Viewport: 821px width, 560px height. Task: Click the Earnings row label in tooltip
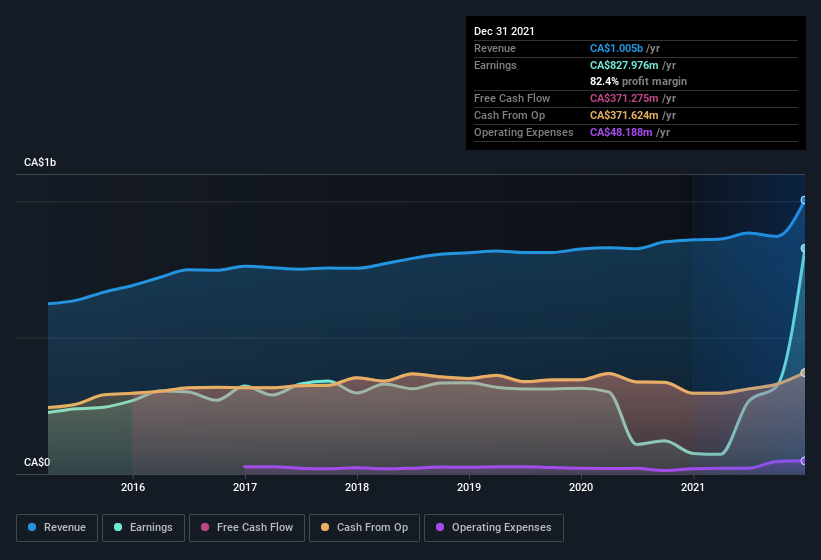(x=495, y=65)
